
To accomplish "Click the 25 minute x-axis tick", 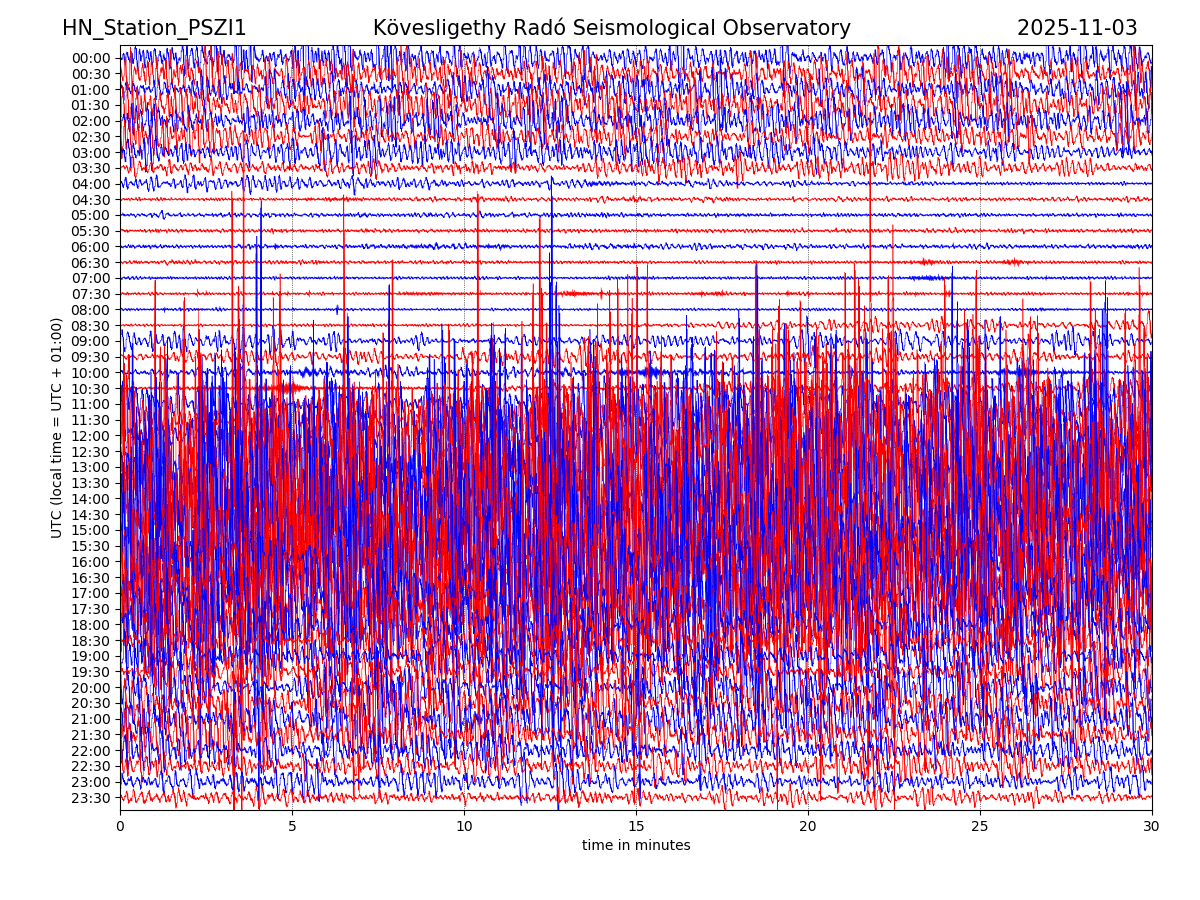I will pos(980,826).
